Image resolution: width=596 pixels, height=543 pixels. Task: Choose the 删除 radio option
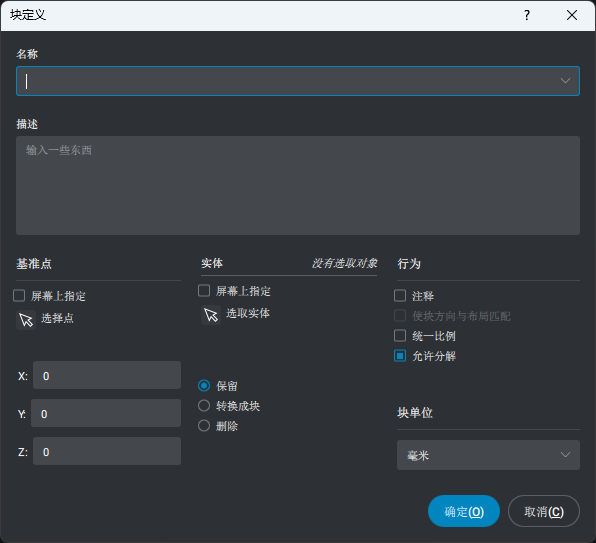pos(204,426)
